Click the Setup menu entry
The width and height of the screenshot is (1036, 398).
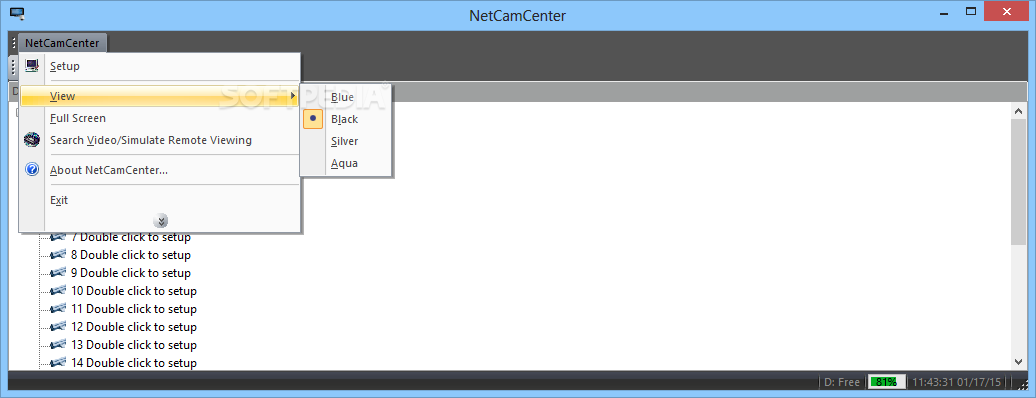click(160, 66)
